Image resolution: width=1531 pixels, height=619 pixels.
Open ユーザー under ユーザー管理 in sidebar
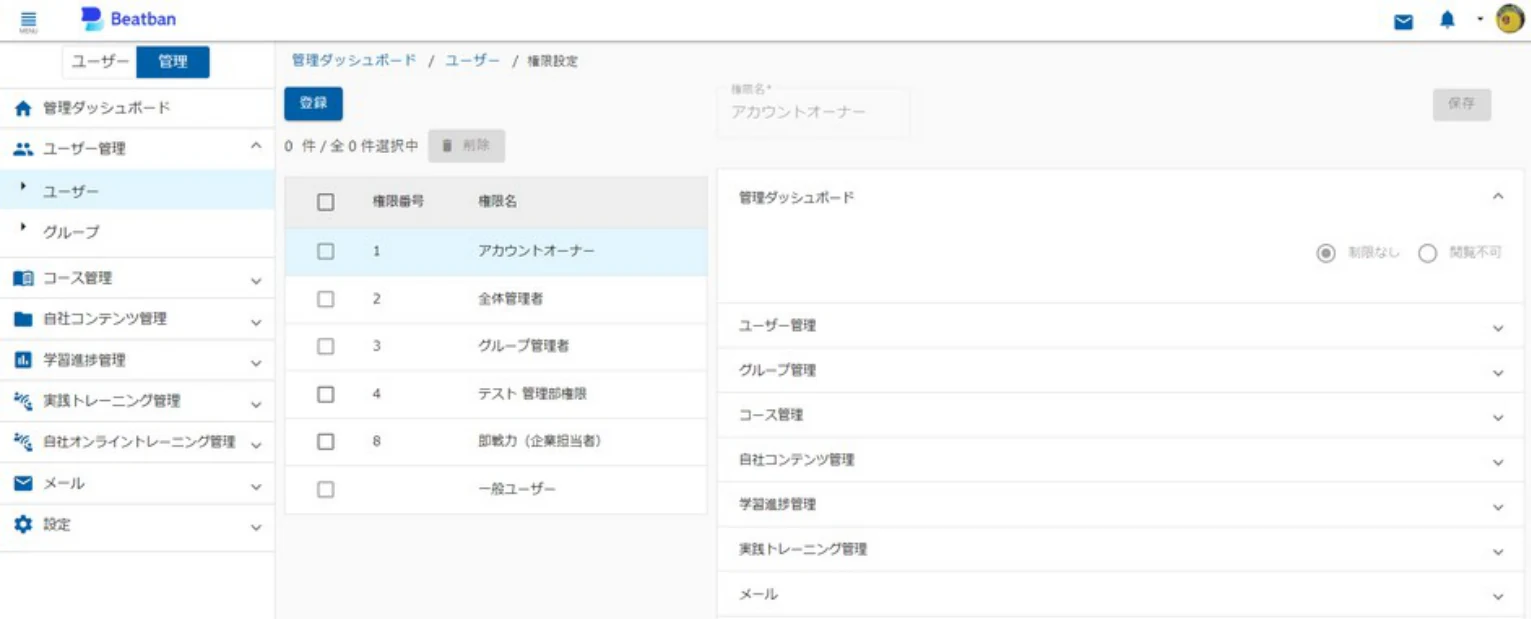click(137, 190)
